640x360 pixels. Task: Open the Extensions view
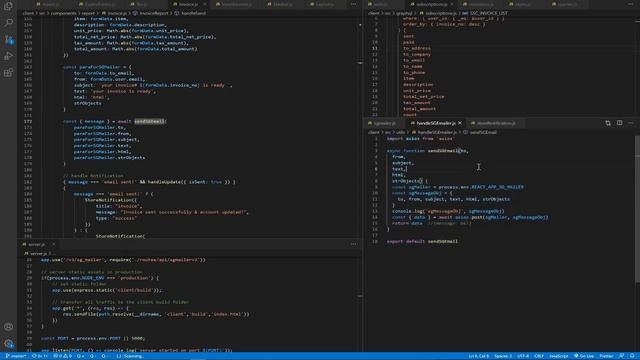click(x=8, y=73)
